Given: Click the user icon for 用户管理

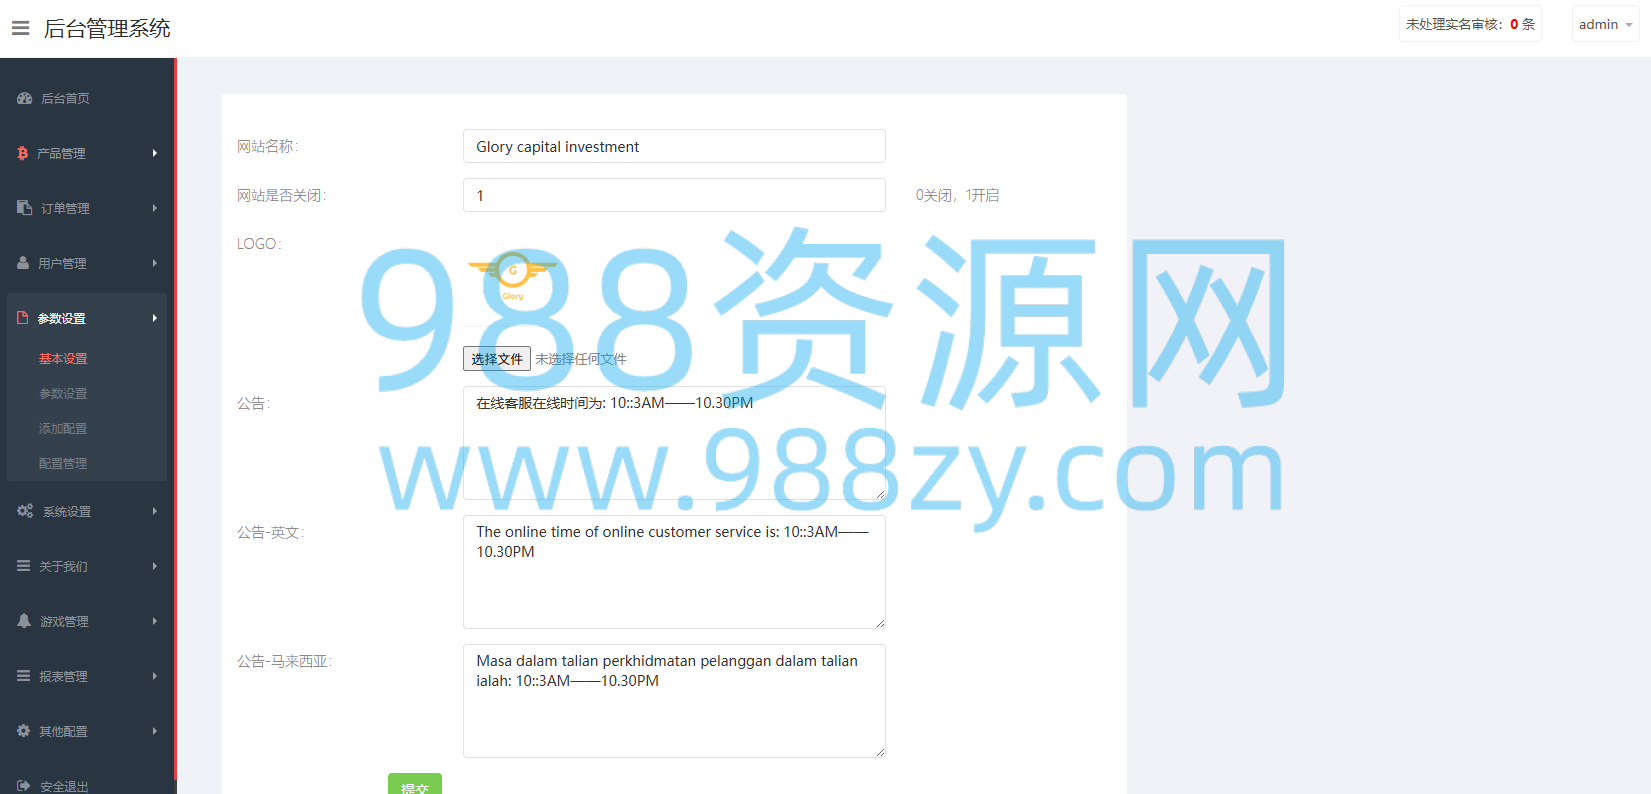Looking at the screenshot, I should (23, 263).
